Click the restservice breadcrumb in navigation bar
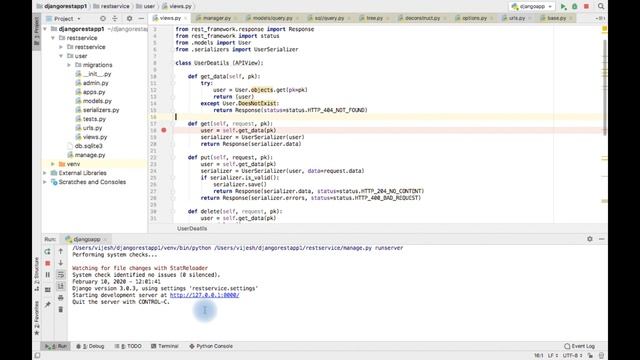This screenshot has height=360, width=640. [111, 7]
